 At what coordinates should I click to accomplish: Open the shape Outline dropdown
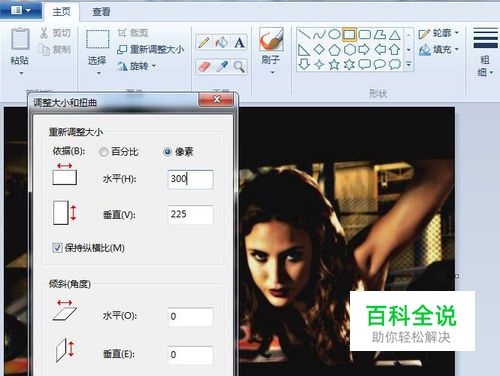tap(439, 33)
